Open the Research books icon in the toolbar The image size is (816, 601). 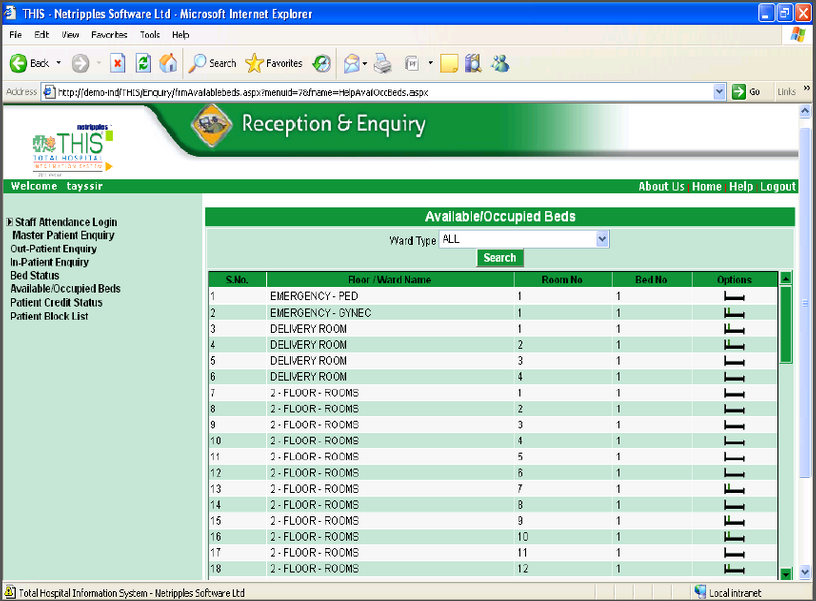pos(473,63)
